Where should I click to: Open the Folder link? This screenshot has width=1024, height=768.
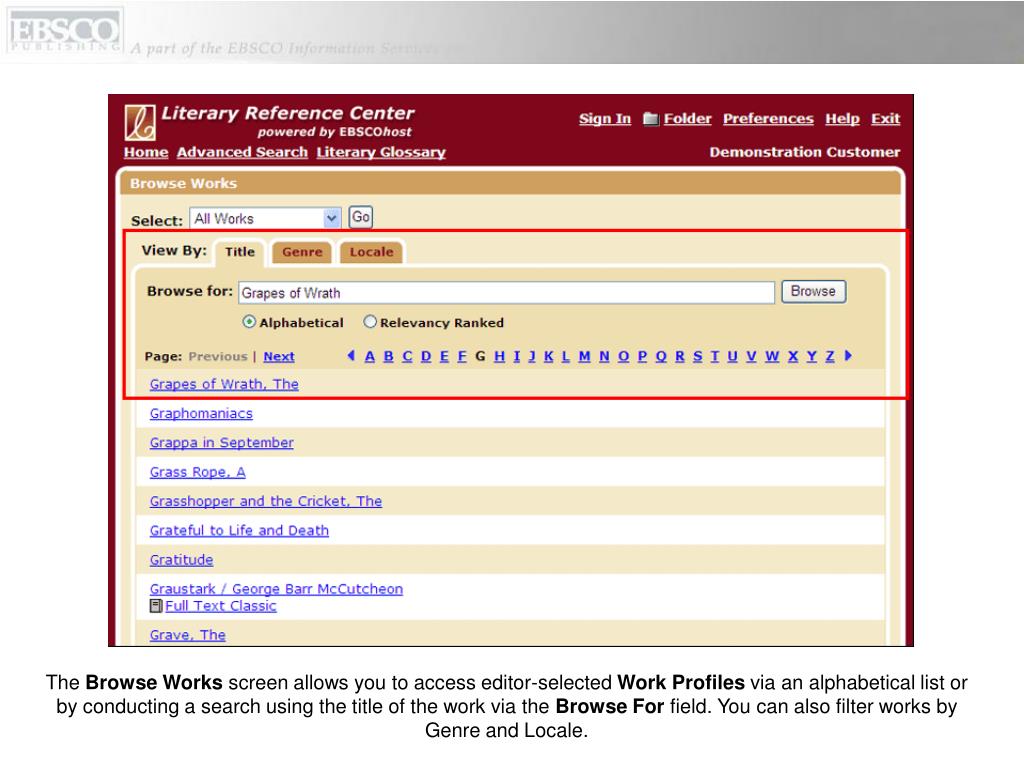[688, 119]
